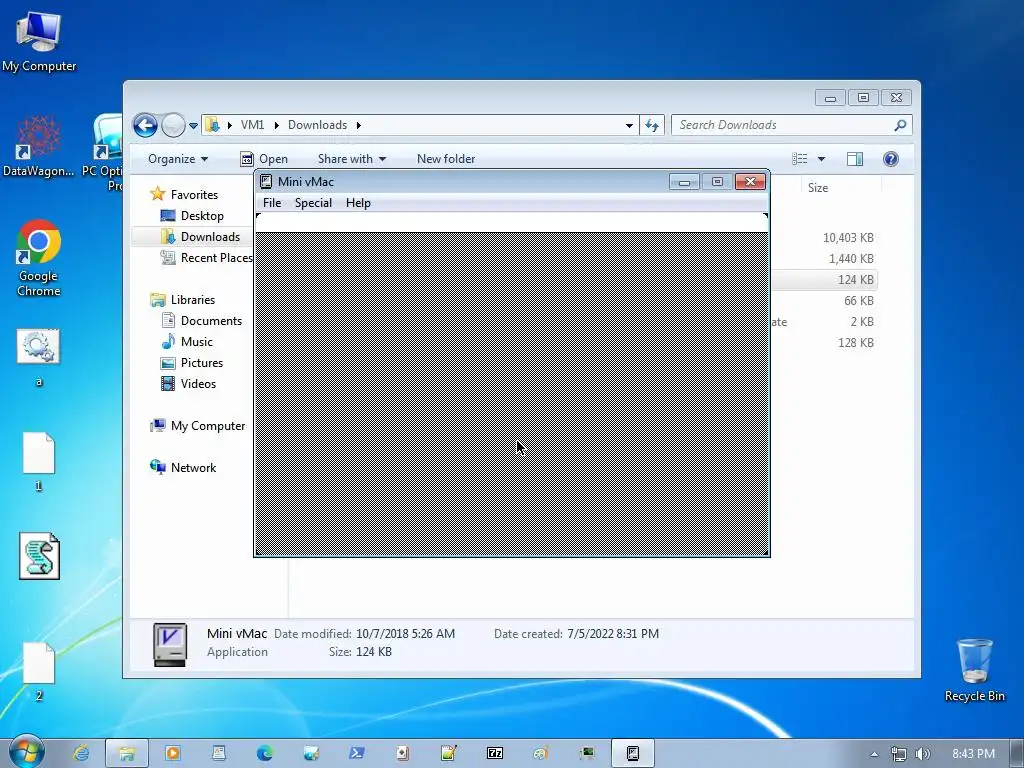Change the view with the view icon
This screenshot has width=1024, height=768.
799,159
